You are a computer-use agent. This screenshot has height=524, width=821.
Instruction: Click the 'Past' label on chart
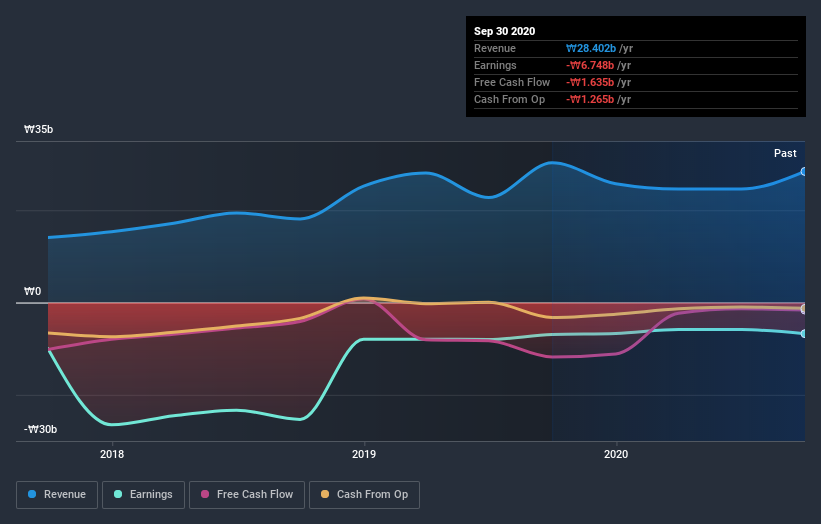785,153
